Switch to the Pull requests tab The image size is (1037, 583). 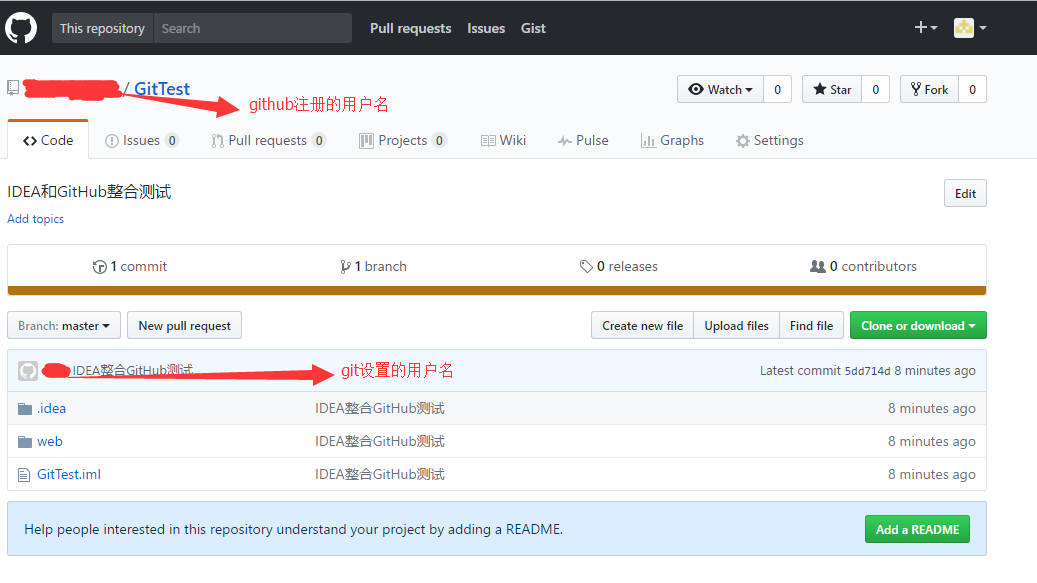click(x=269, y=140)
